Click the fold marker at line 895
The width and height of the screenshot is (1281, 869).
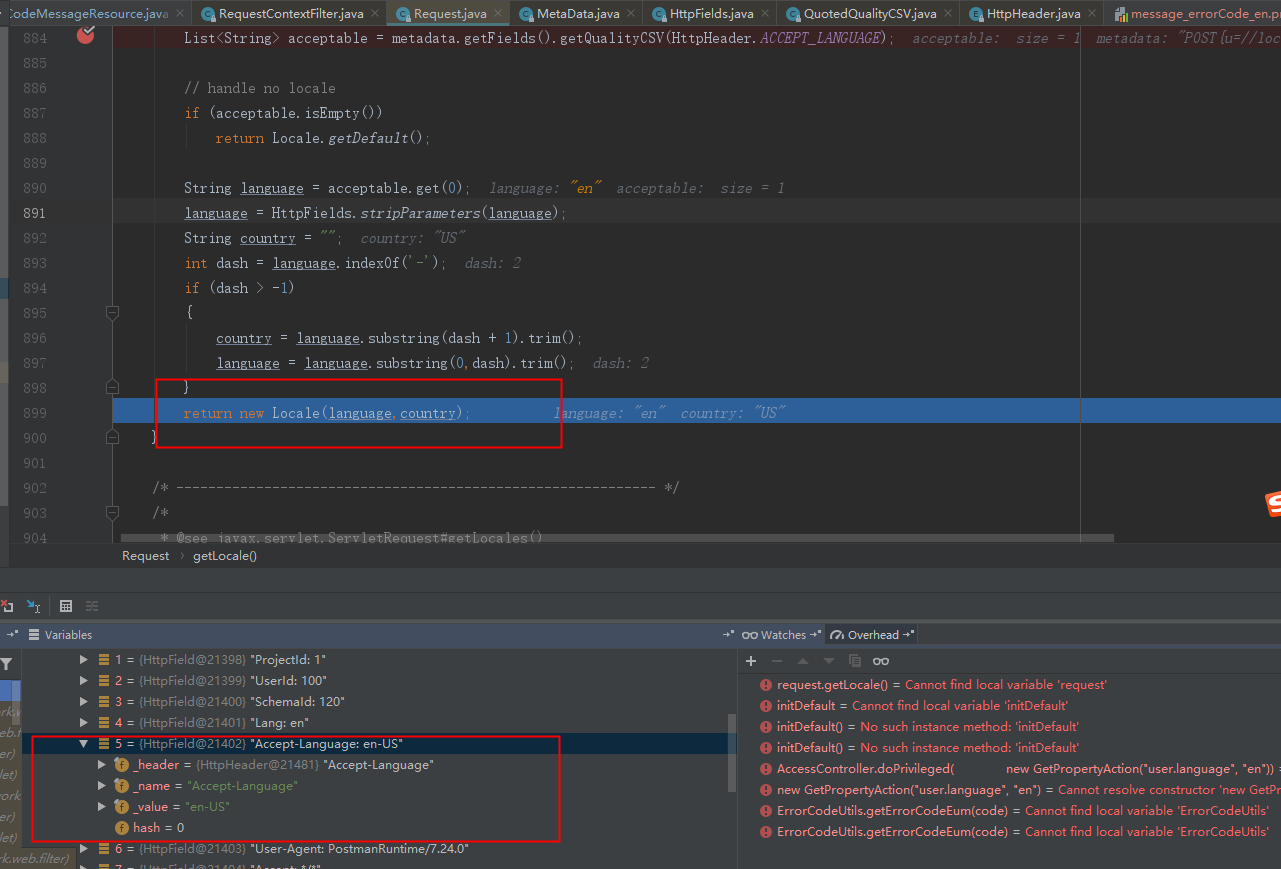tap(112, 313)
